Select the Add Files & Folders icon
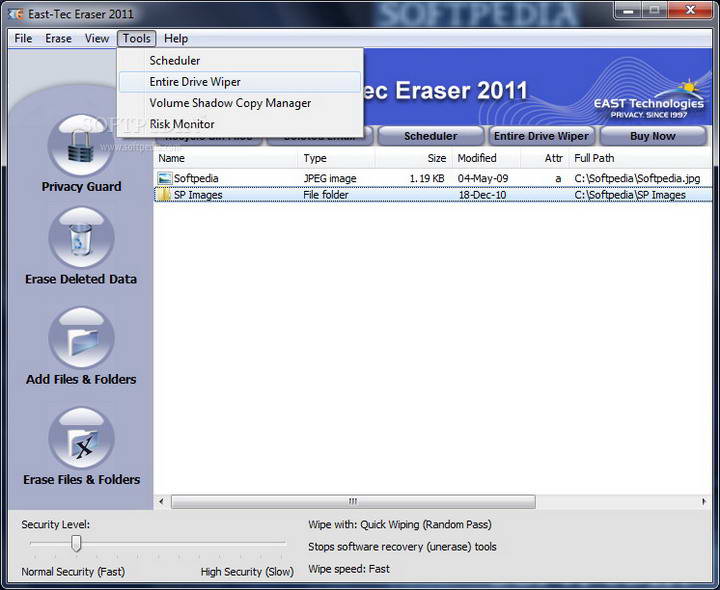Viewport: 720px width, 590px height. pyautogui.click(x=81, y=338)
